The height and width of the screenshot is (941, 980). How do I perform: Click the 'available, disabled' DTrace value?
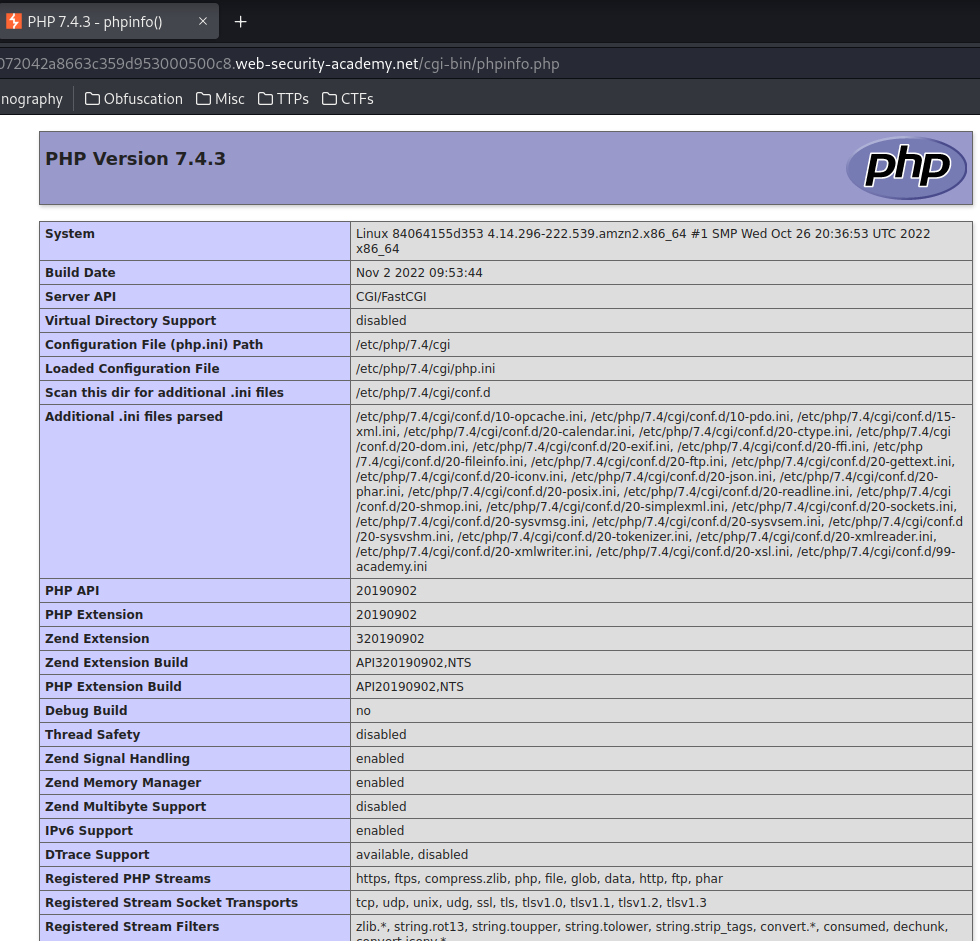pyautogui.click(x=412, y=855)
